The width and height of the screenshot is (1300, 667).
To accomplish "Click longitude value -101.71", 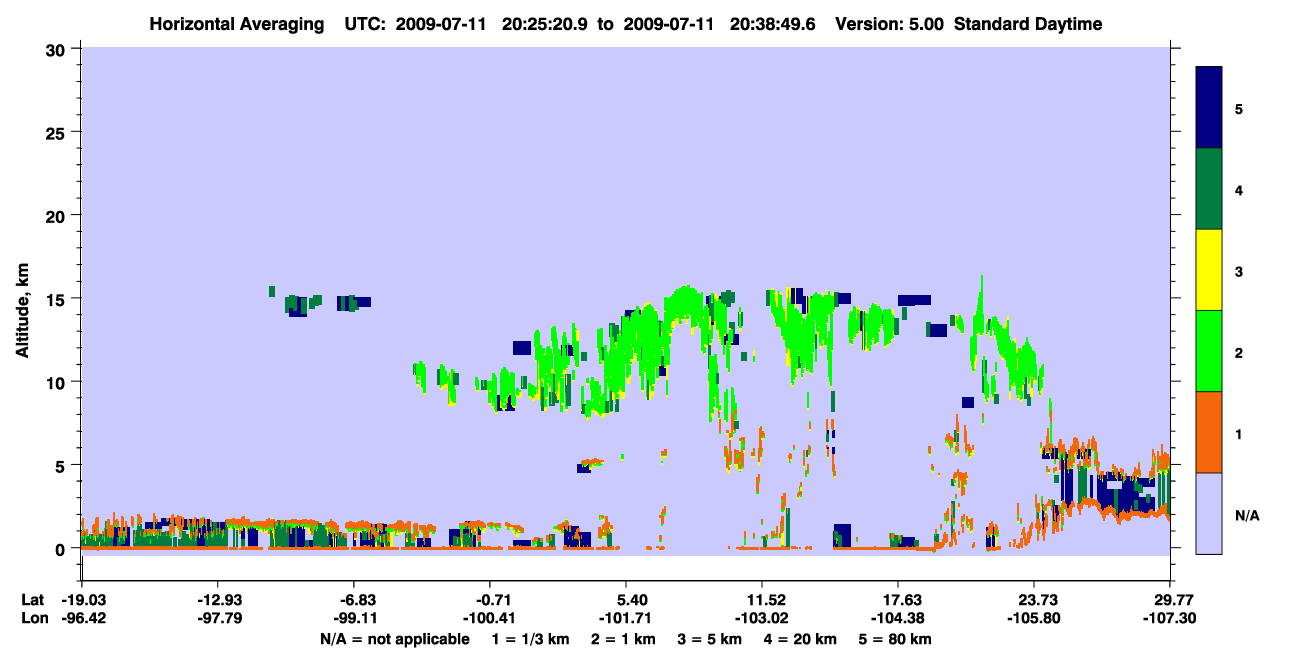I will click(626, 618).
